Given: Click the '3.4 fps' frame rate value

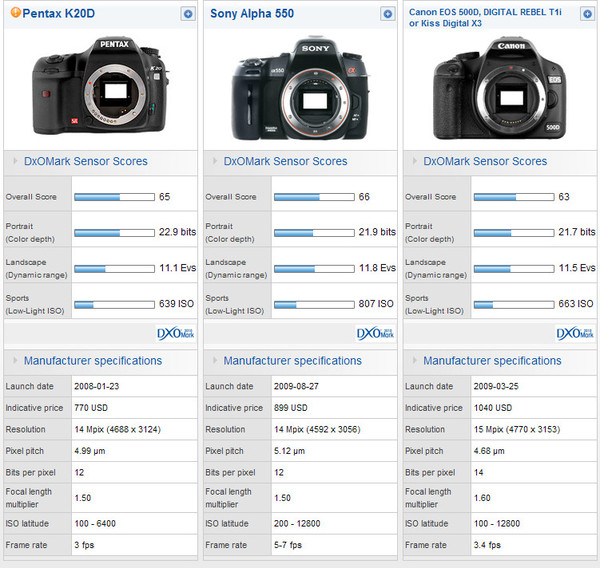Looking at the screenshot, I should (x=487, y=545).
